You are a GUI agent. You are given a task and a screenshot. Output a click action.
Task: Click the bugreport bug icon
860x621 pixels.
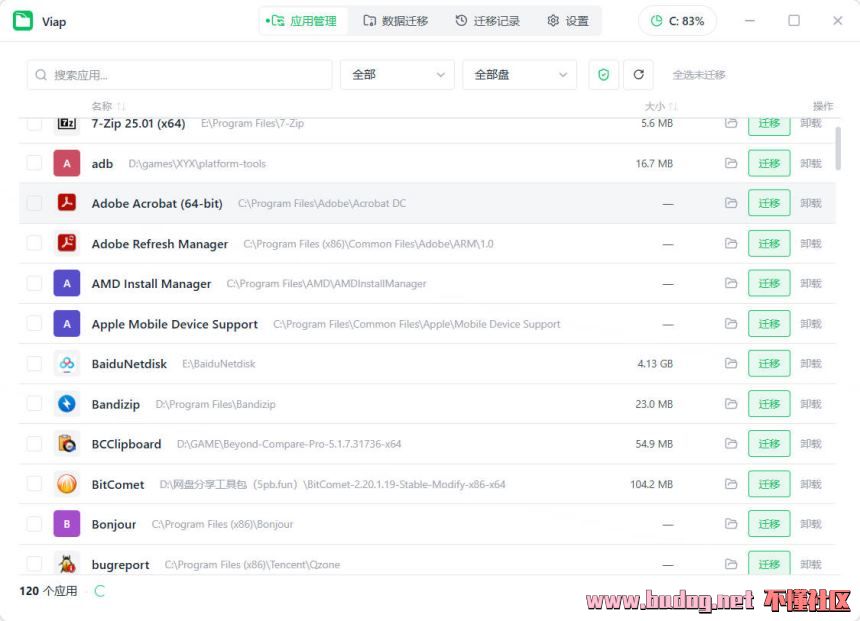(67, 564)
